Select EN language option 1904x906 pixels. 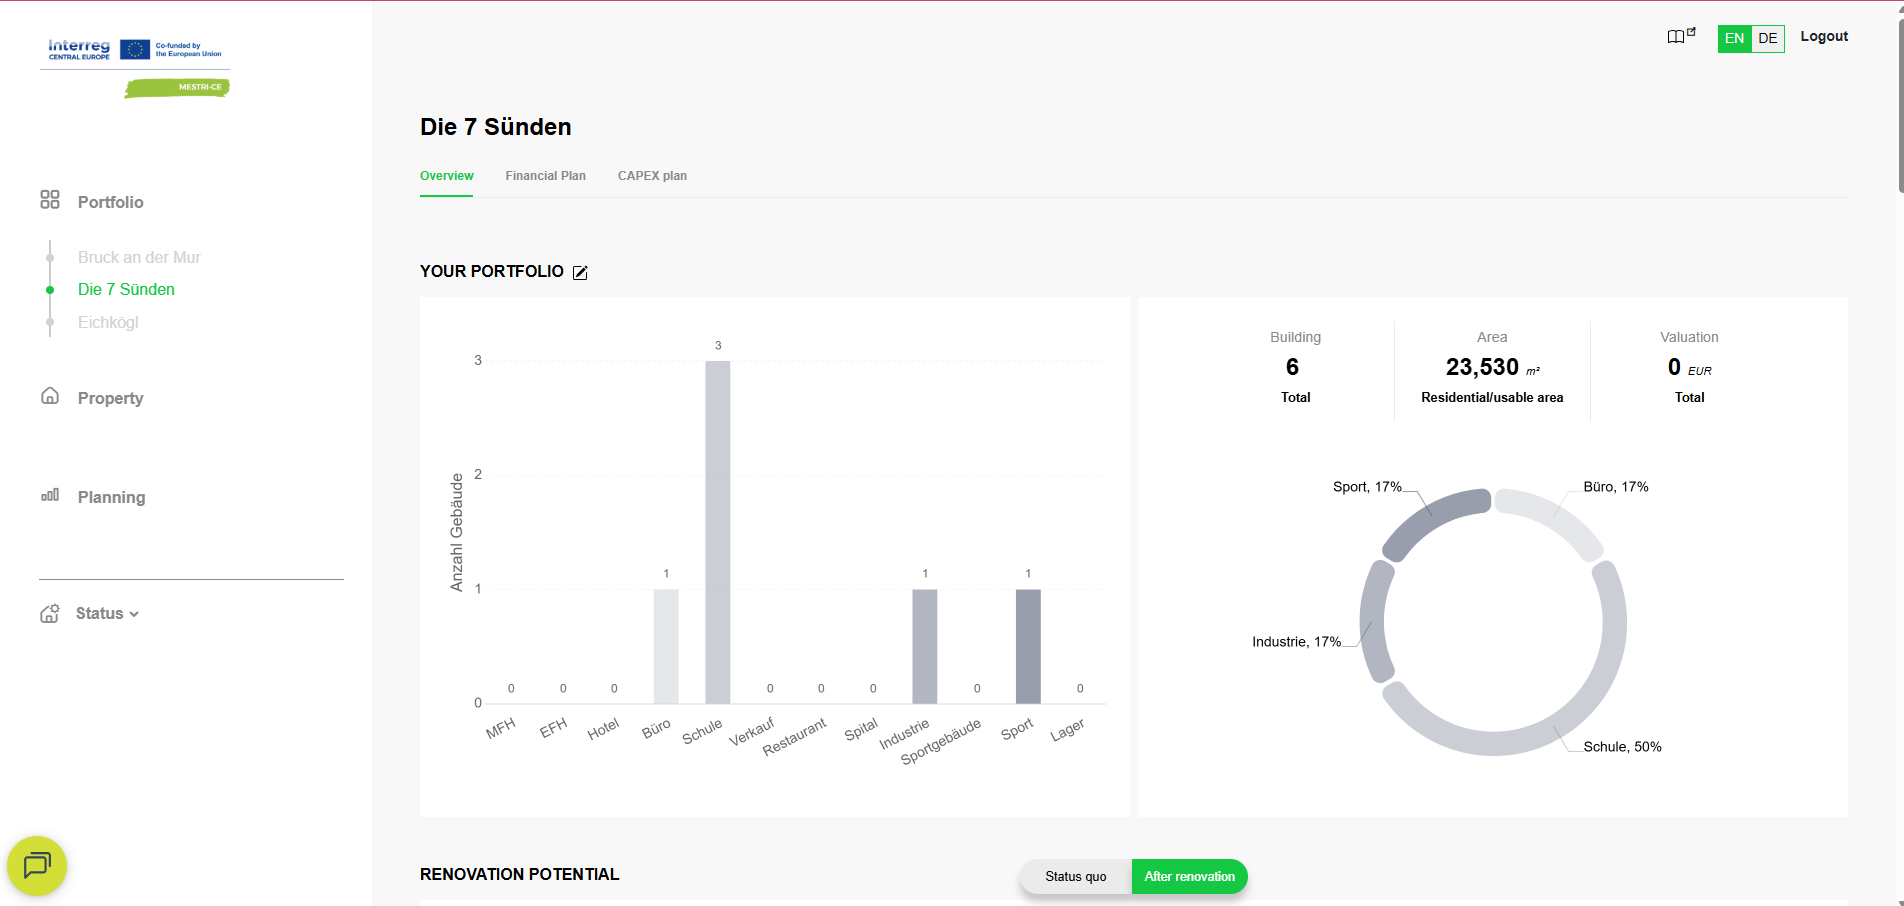pos(1734,39)
